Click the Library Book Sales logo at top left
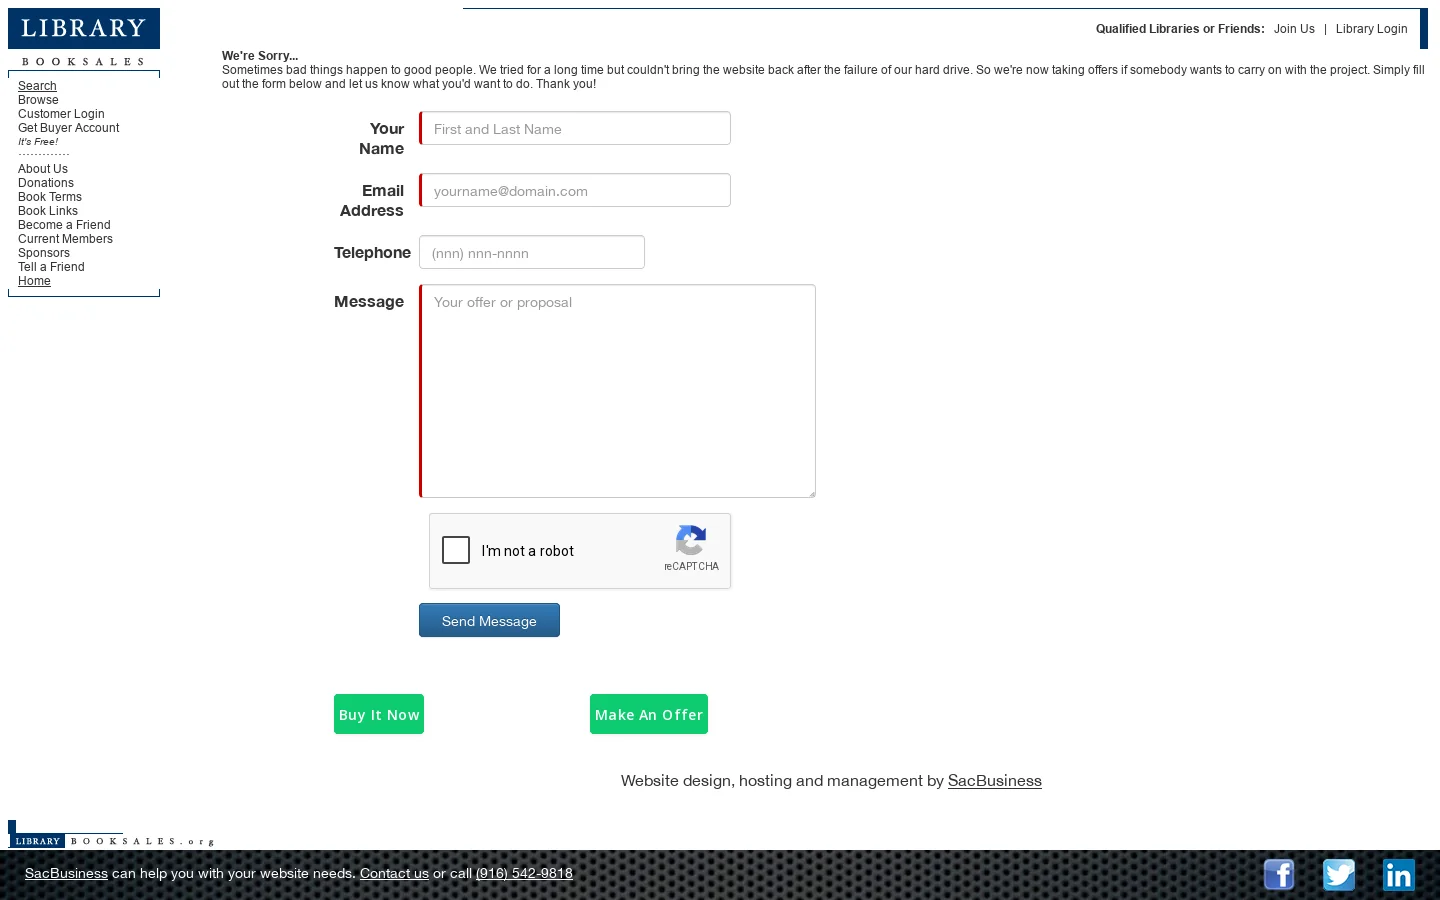Image resolution: width=1440 pixels, height=900 pixels. click(84, 38)
